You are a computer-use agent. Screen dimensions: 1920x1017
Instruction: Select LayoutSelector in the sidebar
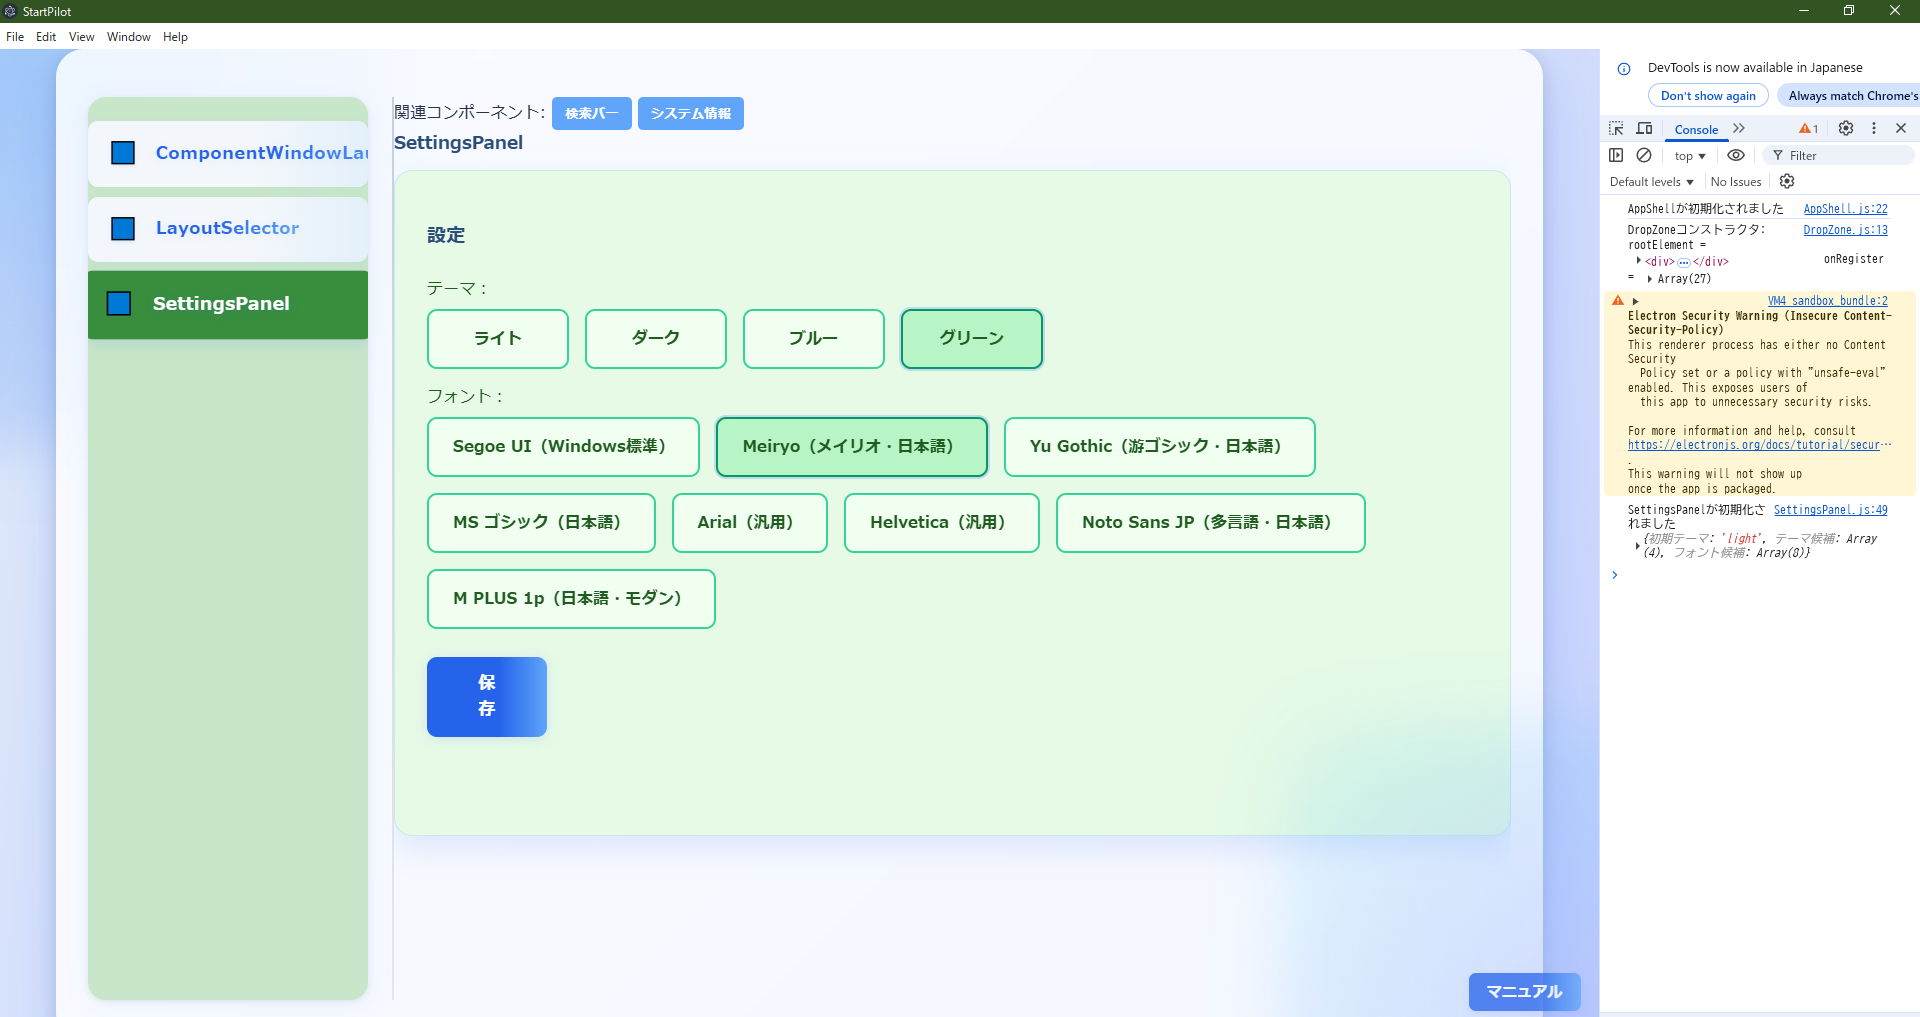pyautogui.click(x=228, y=229)
